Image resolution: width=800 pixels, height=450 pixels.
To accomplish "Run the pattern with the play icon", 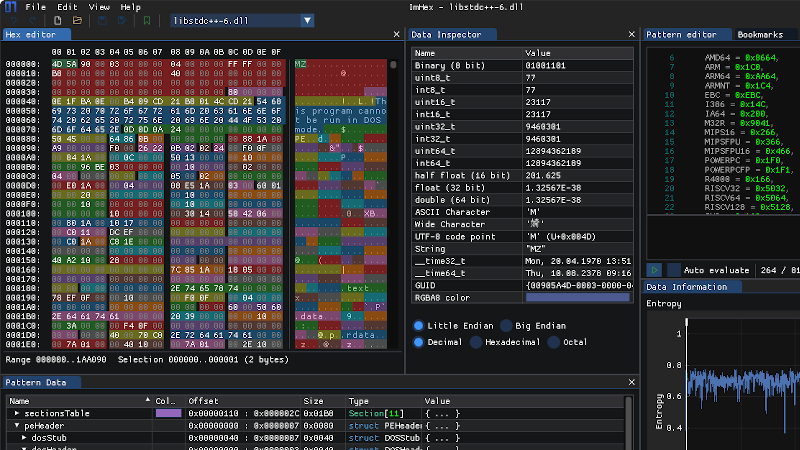I will click(654, 270).
